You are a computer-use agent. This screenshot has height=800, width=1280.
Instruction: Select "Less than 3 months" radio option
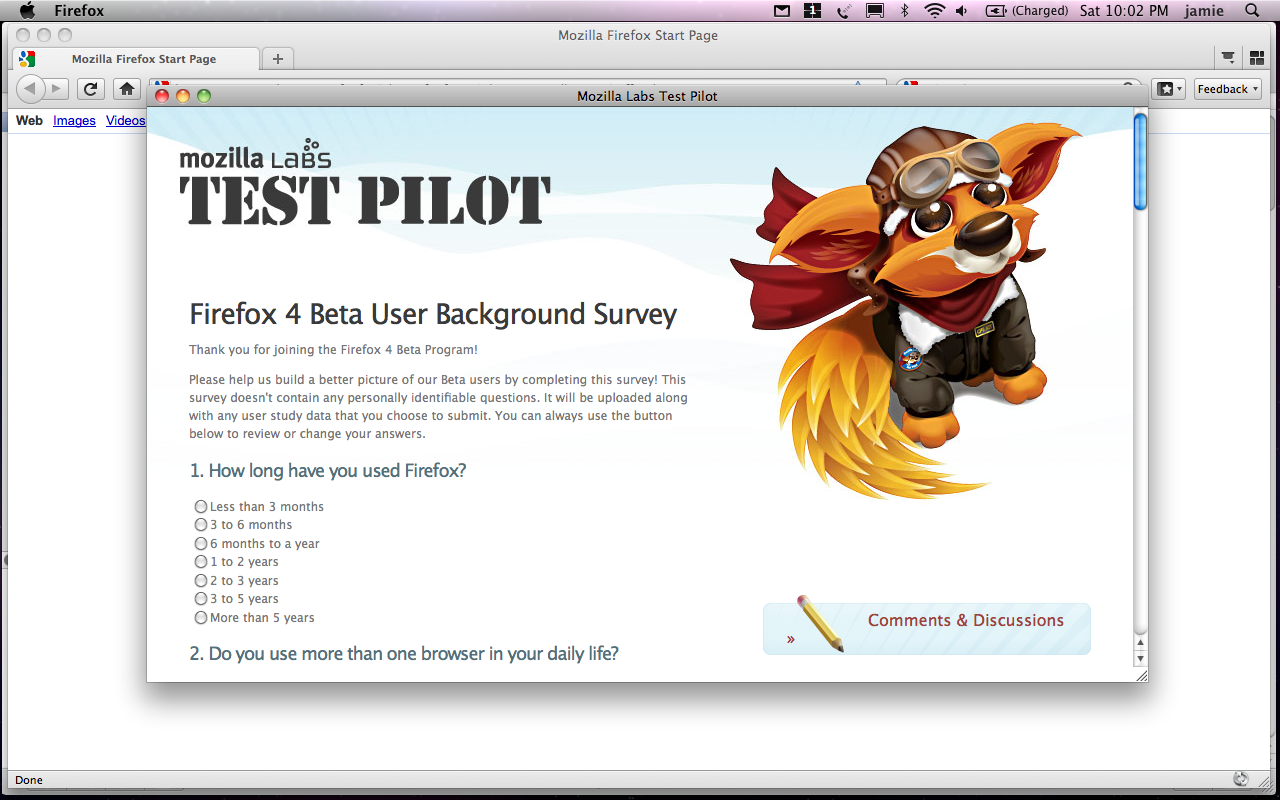[201, 507]
